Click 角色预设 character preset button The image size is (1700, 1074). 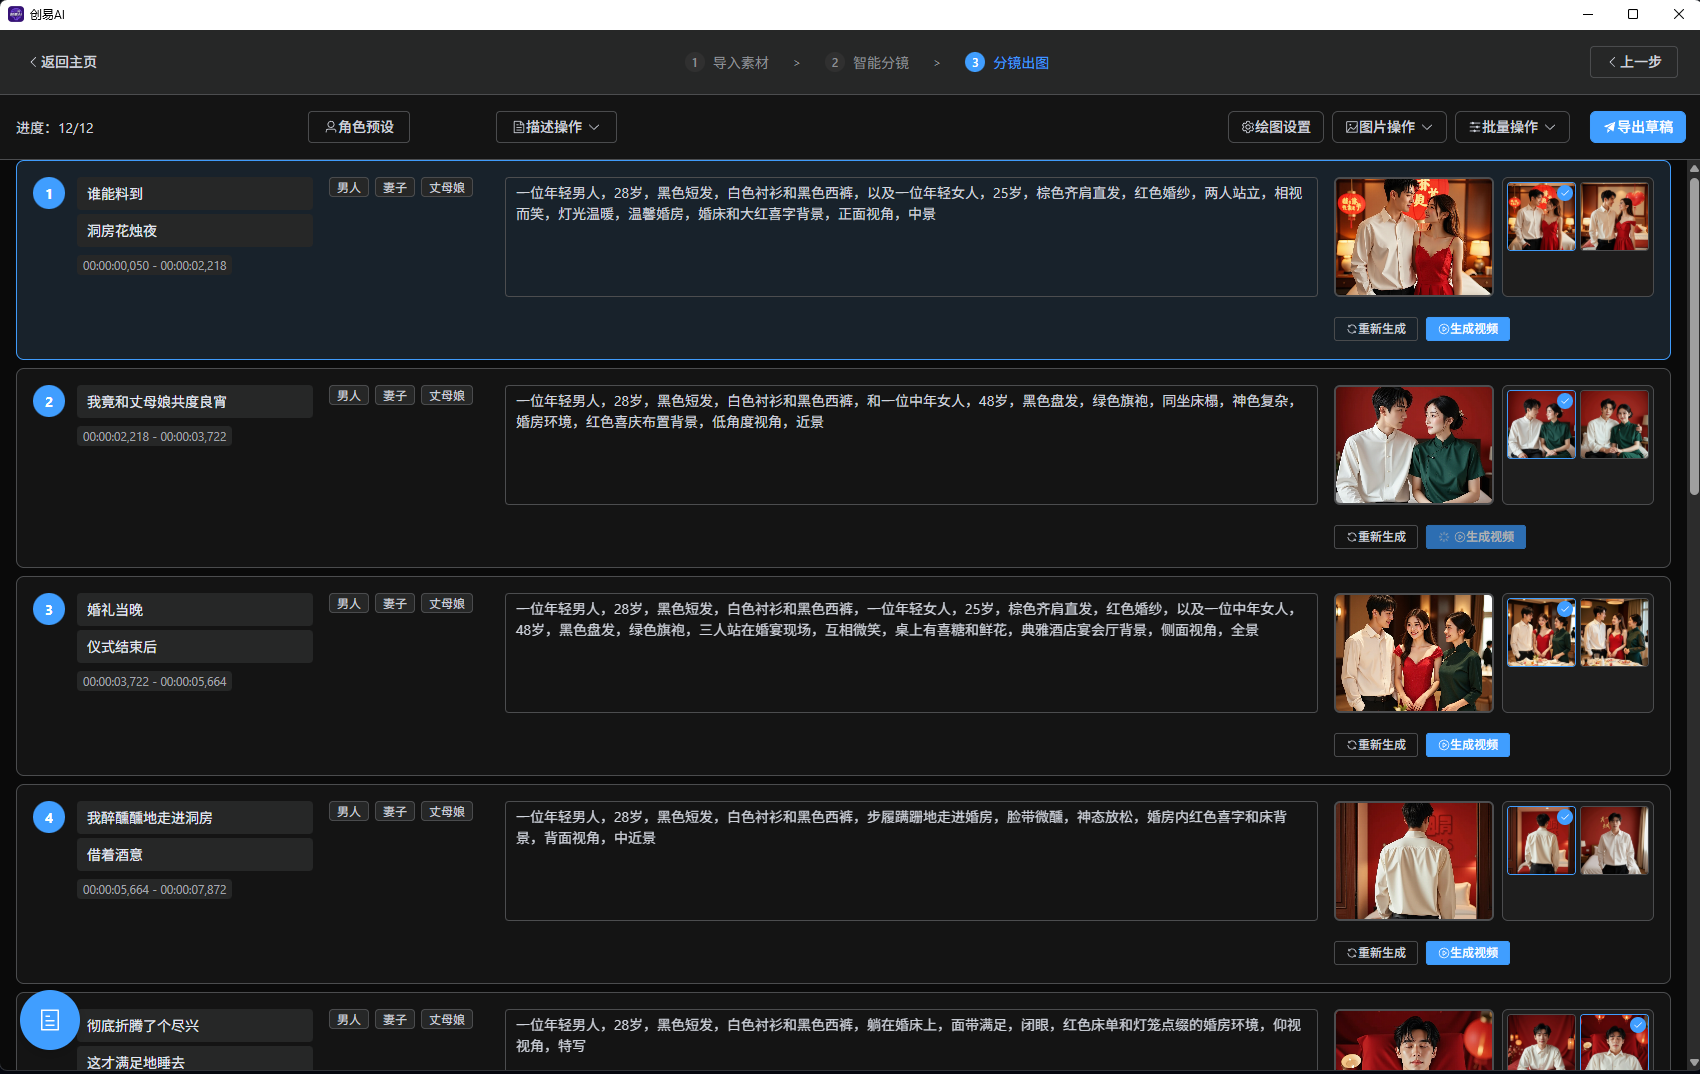tap(359, 127)
